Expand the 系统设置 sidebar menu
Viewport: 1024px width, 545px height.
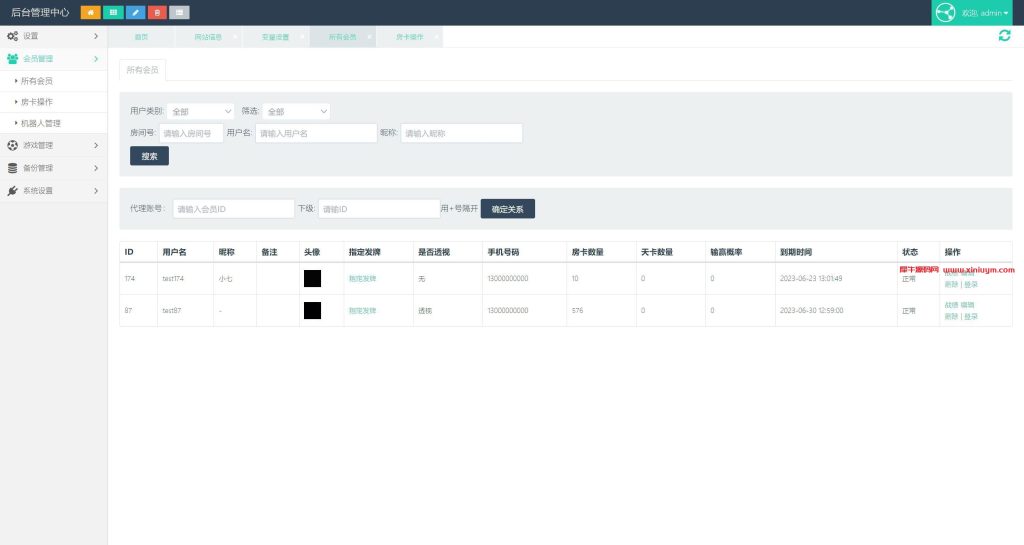coord(53,190)
